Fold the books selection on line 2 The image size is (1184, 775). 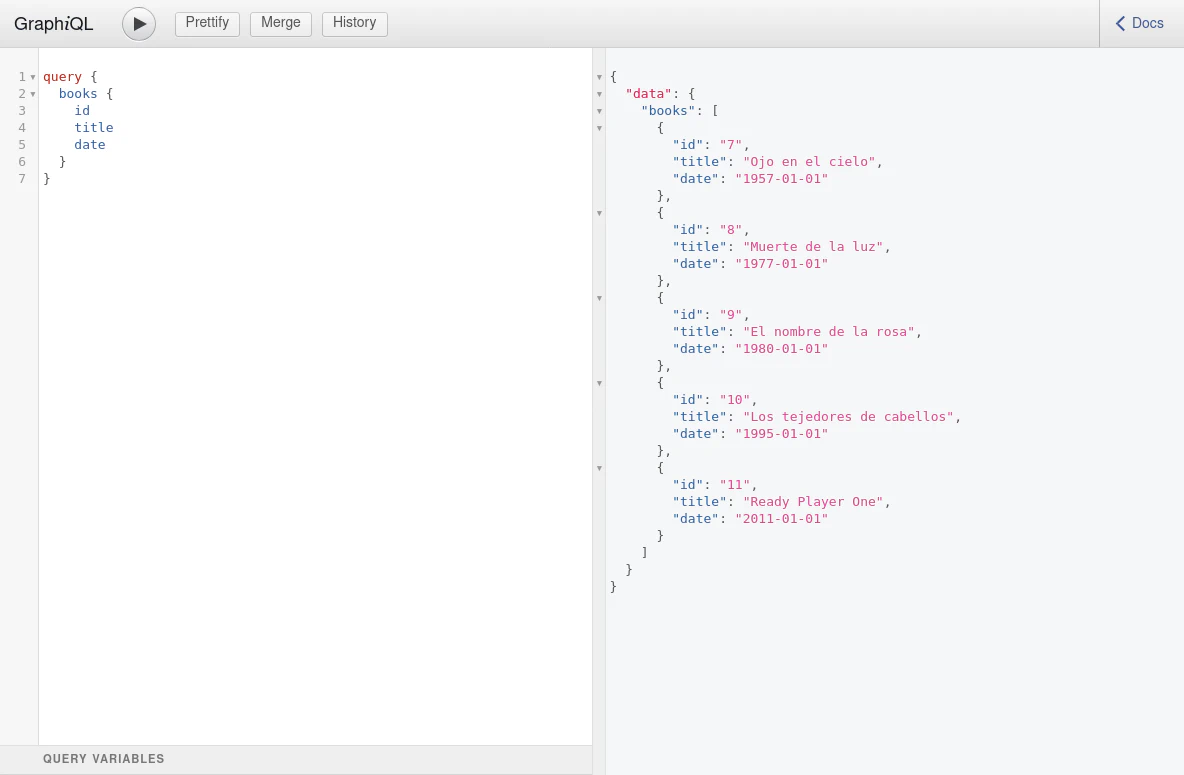33,94
